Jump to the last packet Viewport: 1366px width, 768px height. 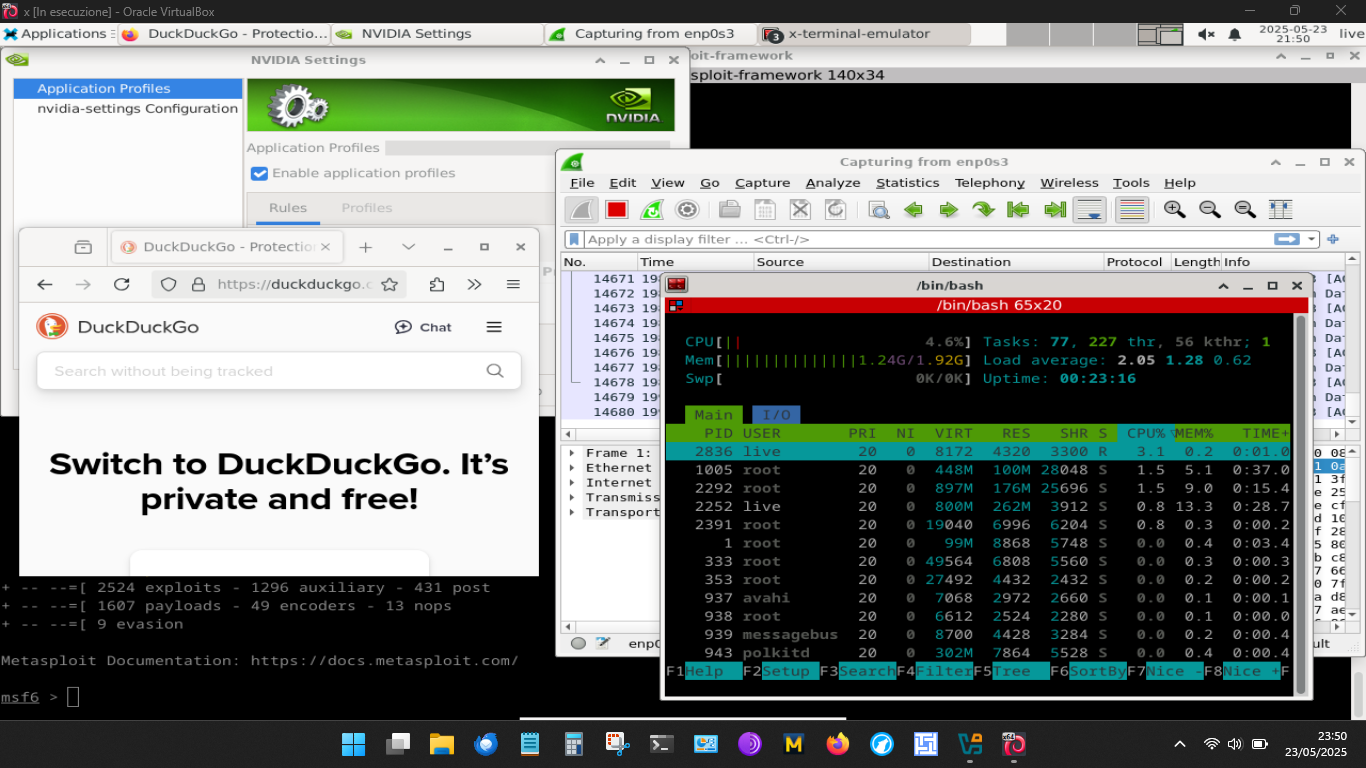click(x=1054, y=210)
